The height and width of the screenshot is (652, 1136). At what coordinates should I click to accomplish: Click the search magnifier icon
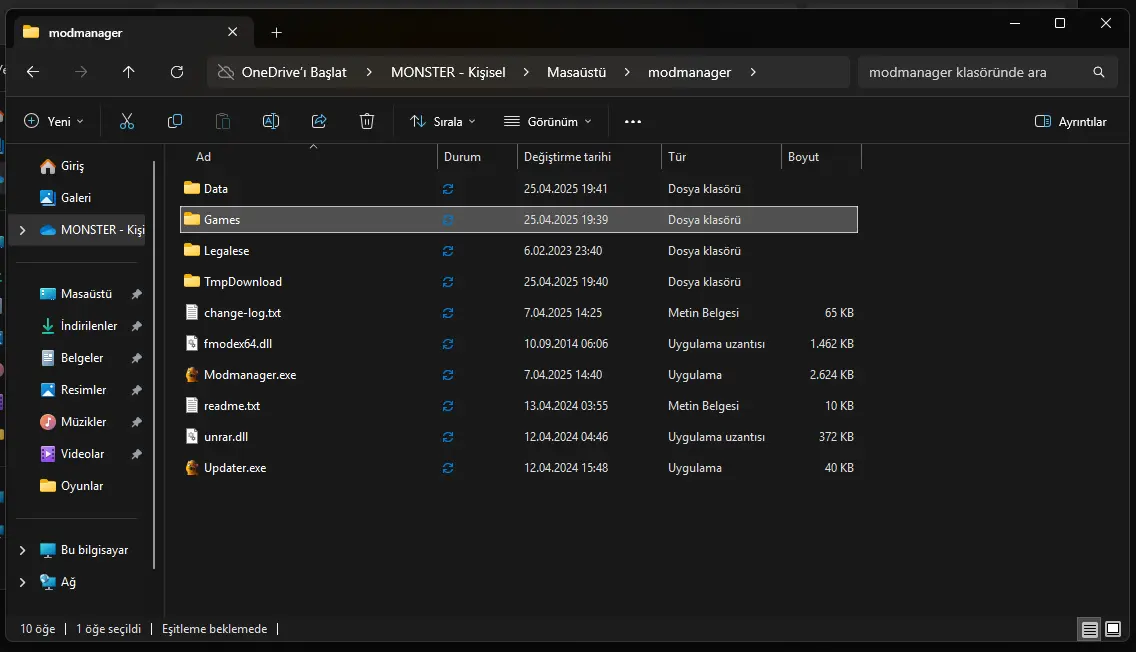[1099, 72]
